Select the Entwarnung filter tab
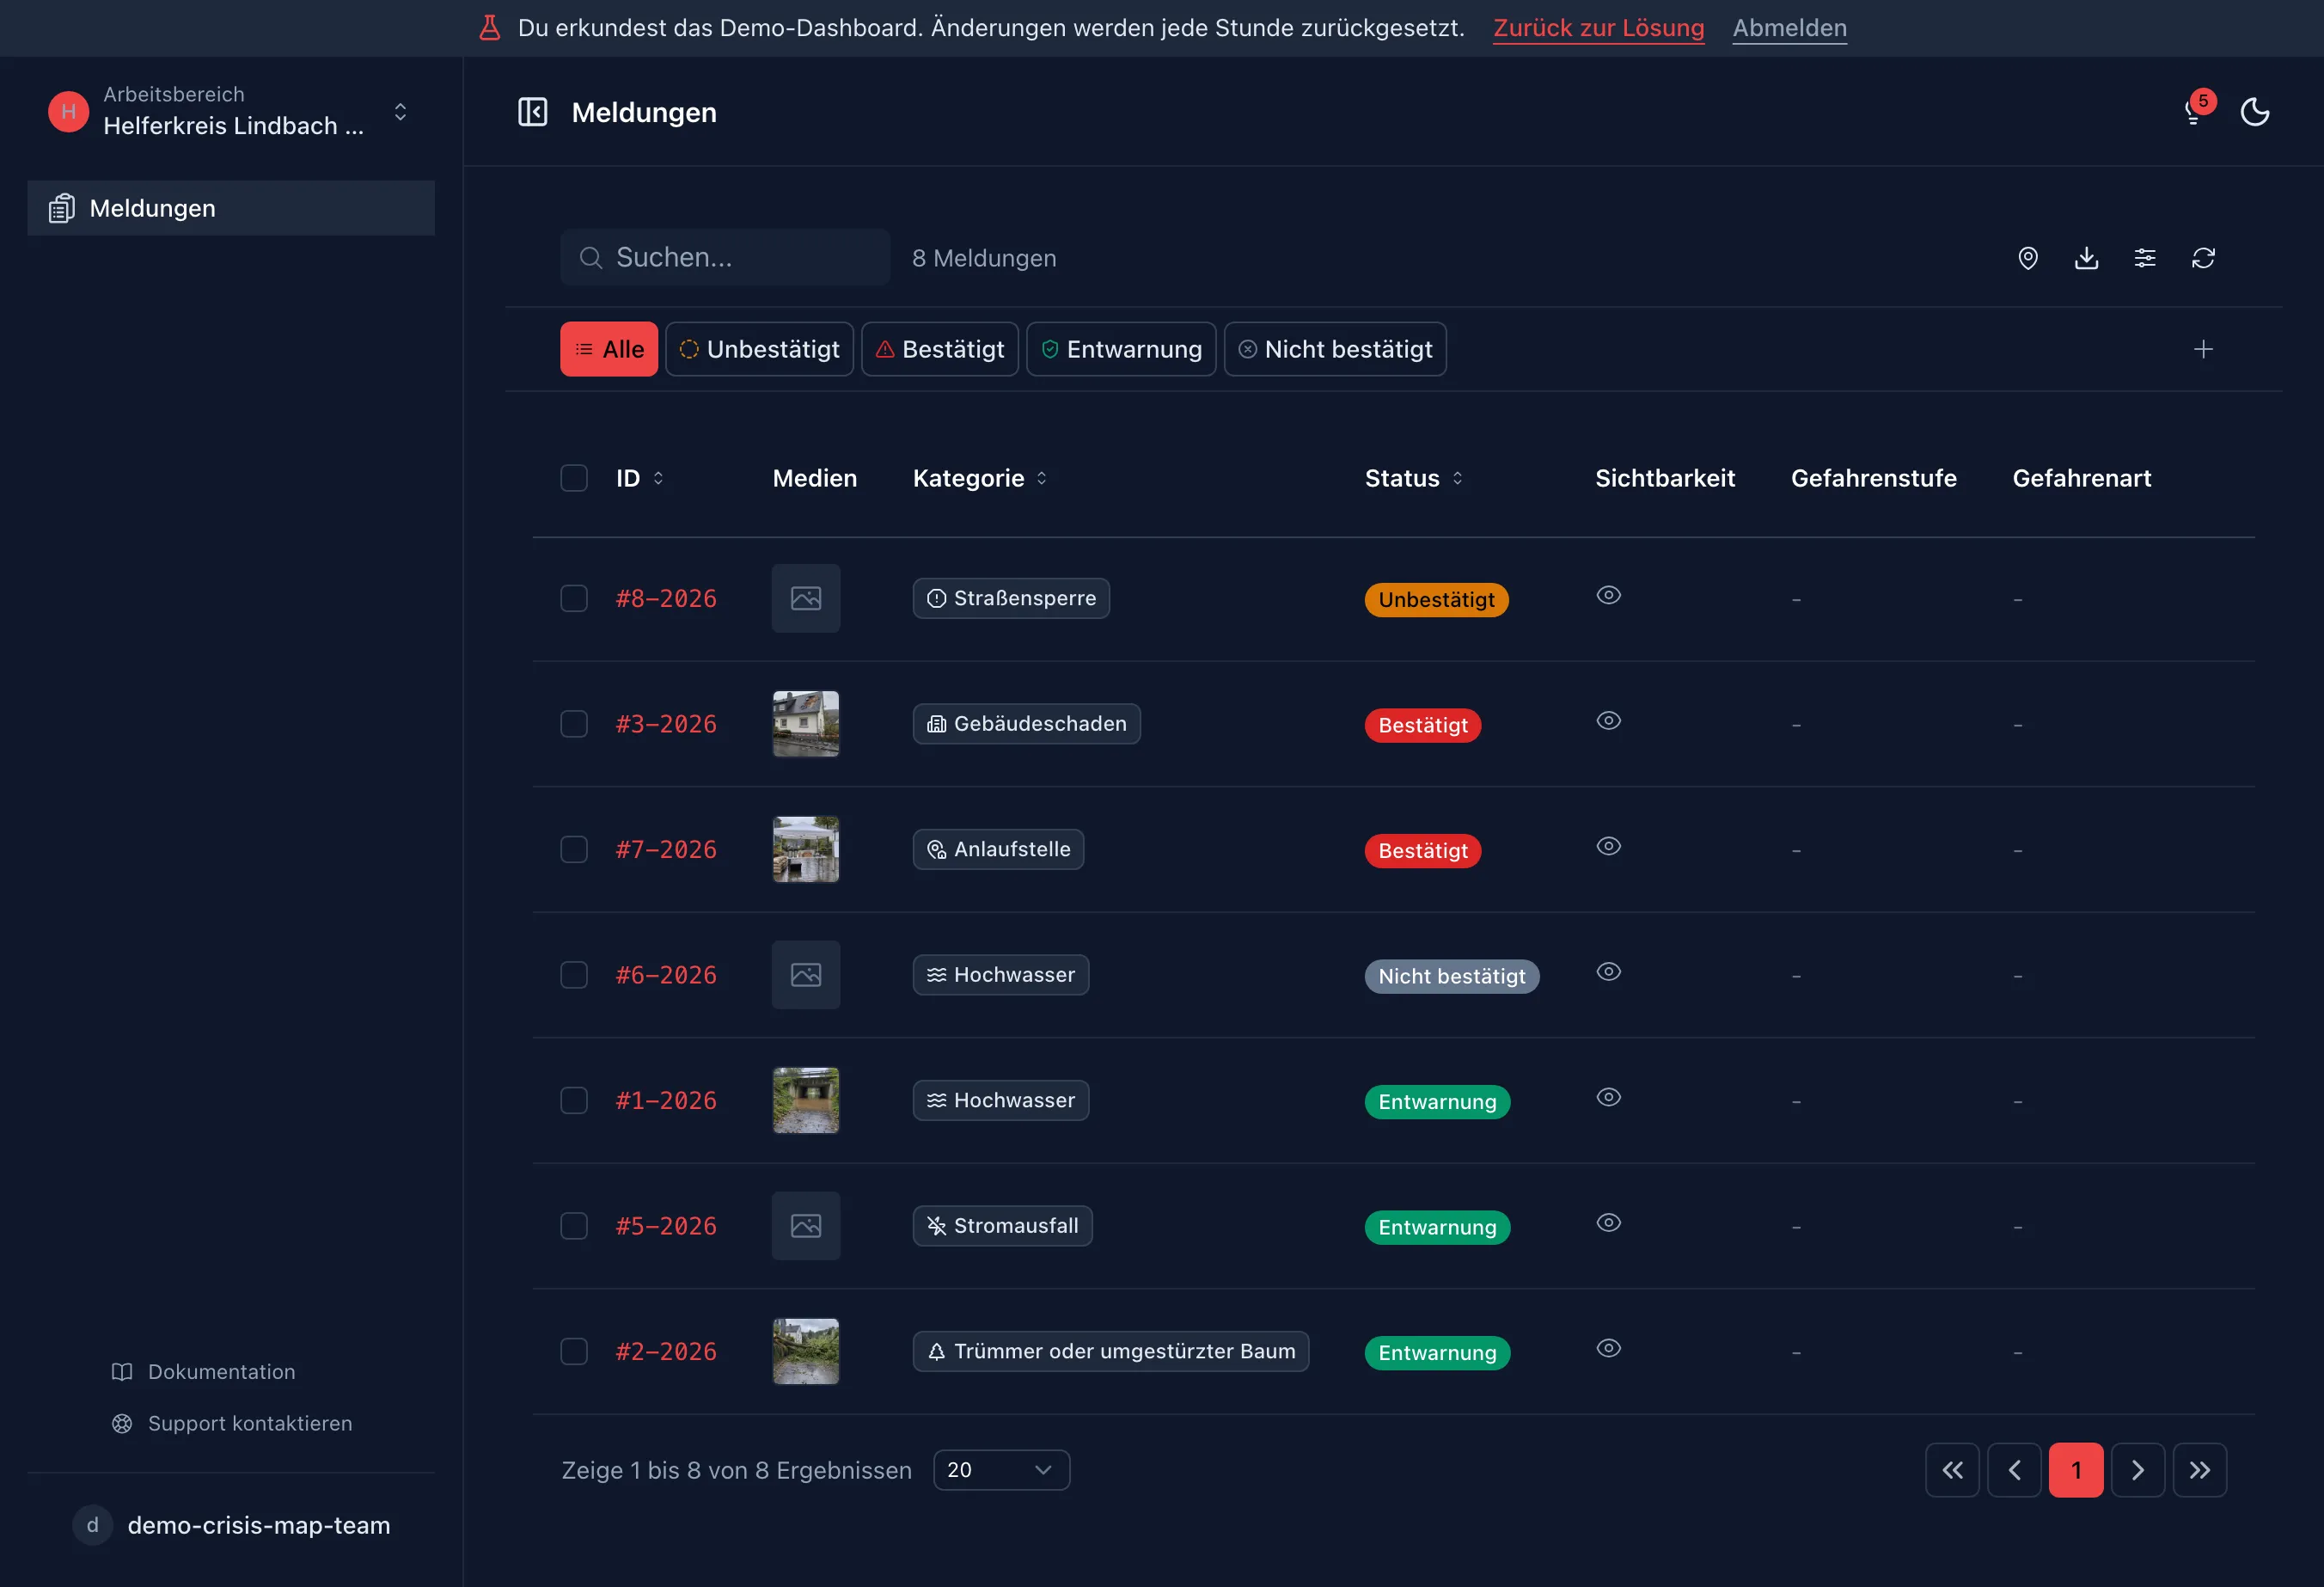 1121,349
